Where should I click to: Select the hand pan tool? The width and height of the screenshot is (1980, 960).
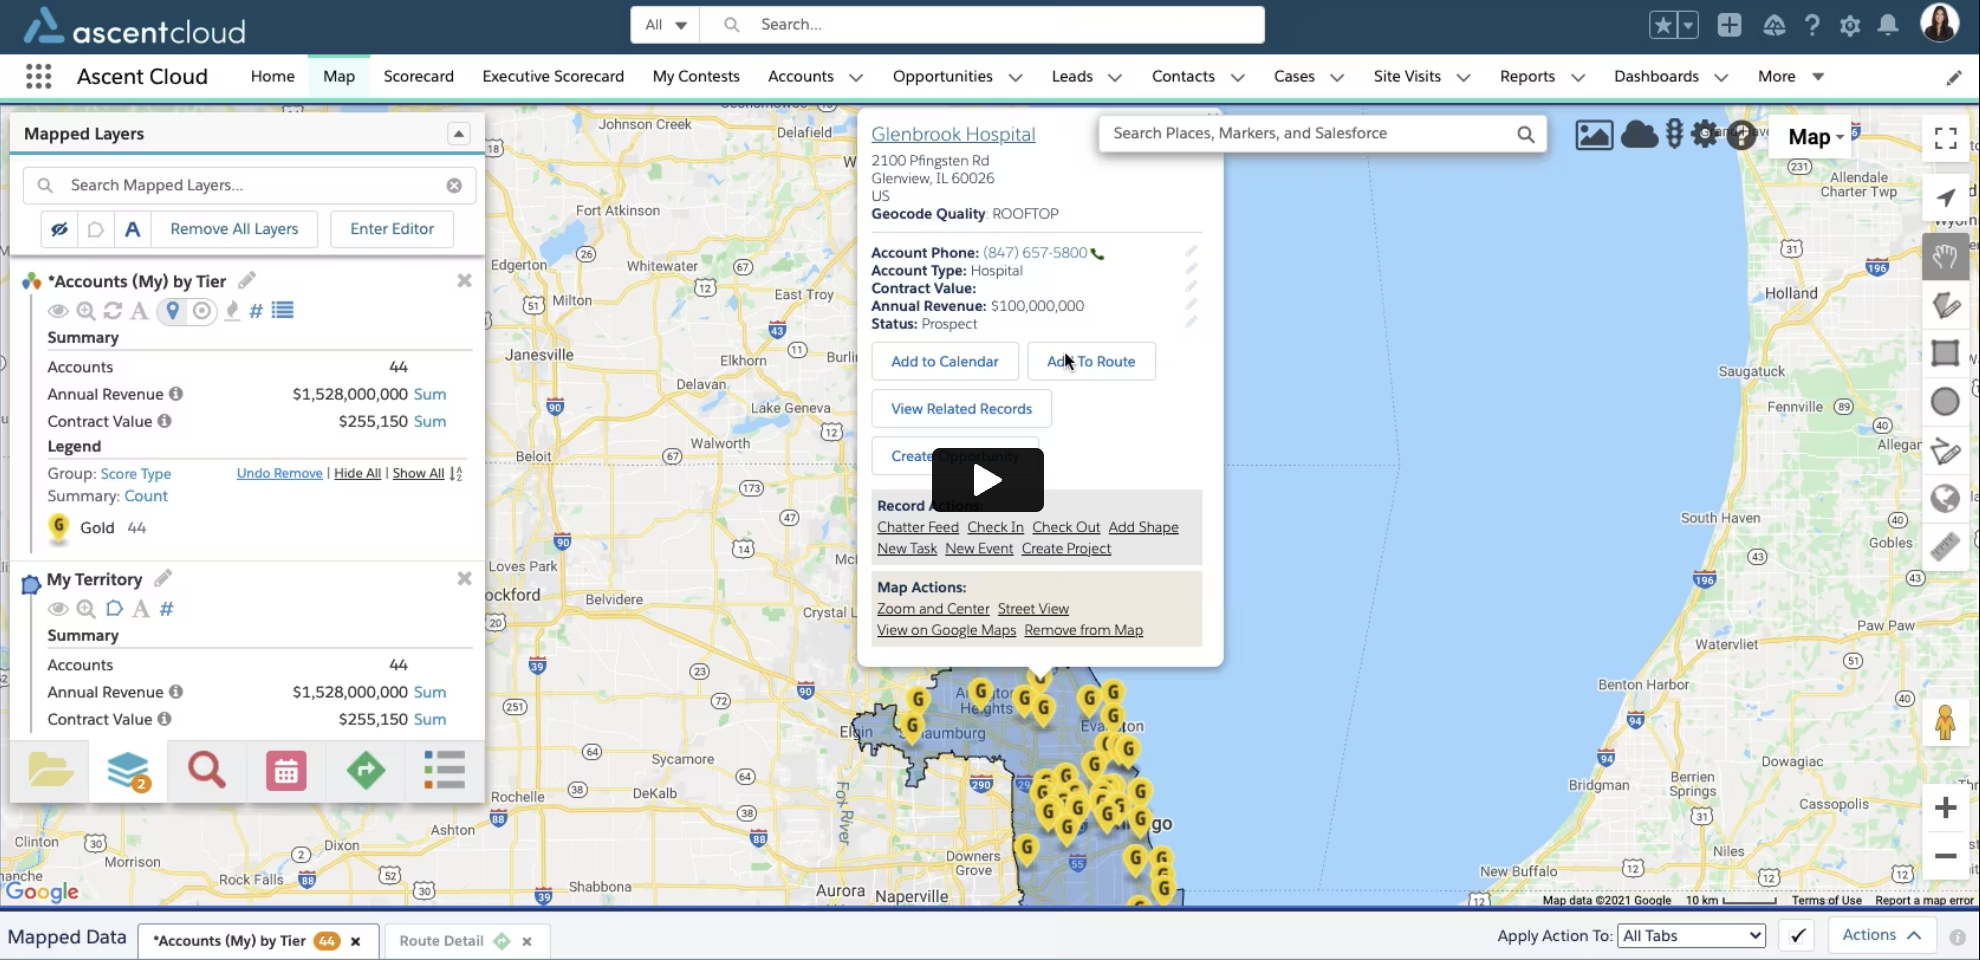[1945, 257]
